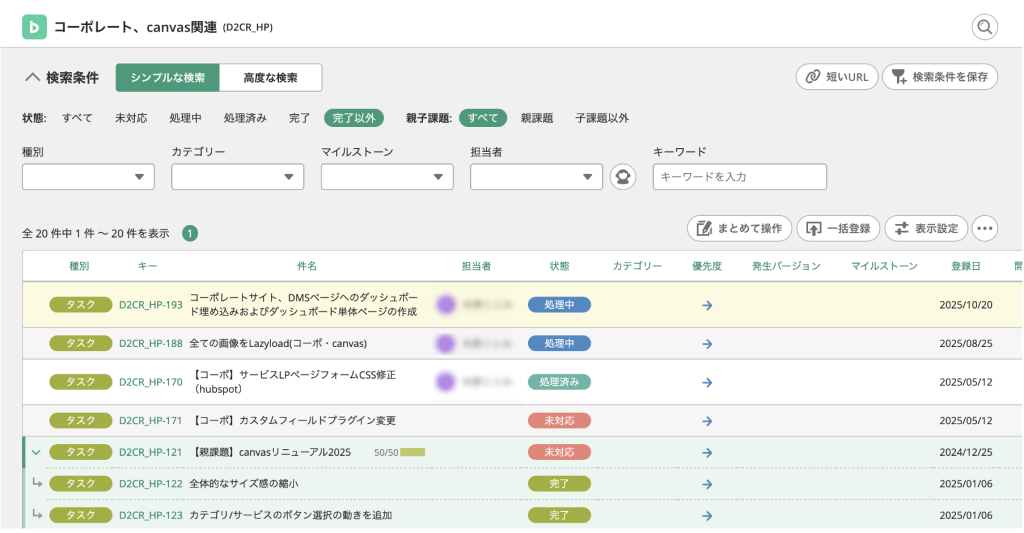Click the search magnifier icon
This screenshot has width=1024, height=533.
click(x=985, y=27)
